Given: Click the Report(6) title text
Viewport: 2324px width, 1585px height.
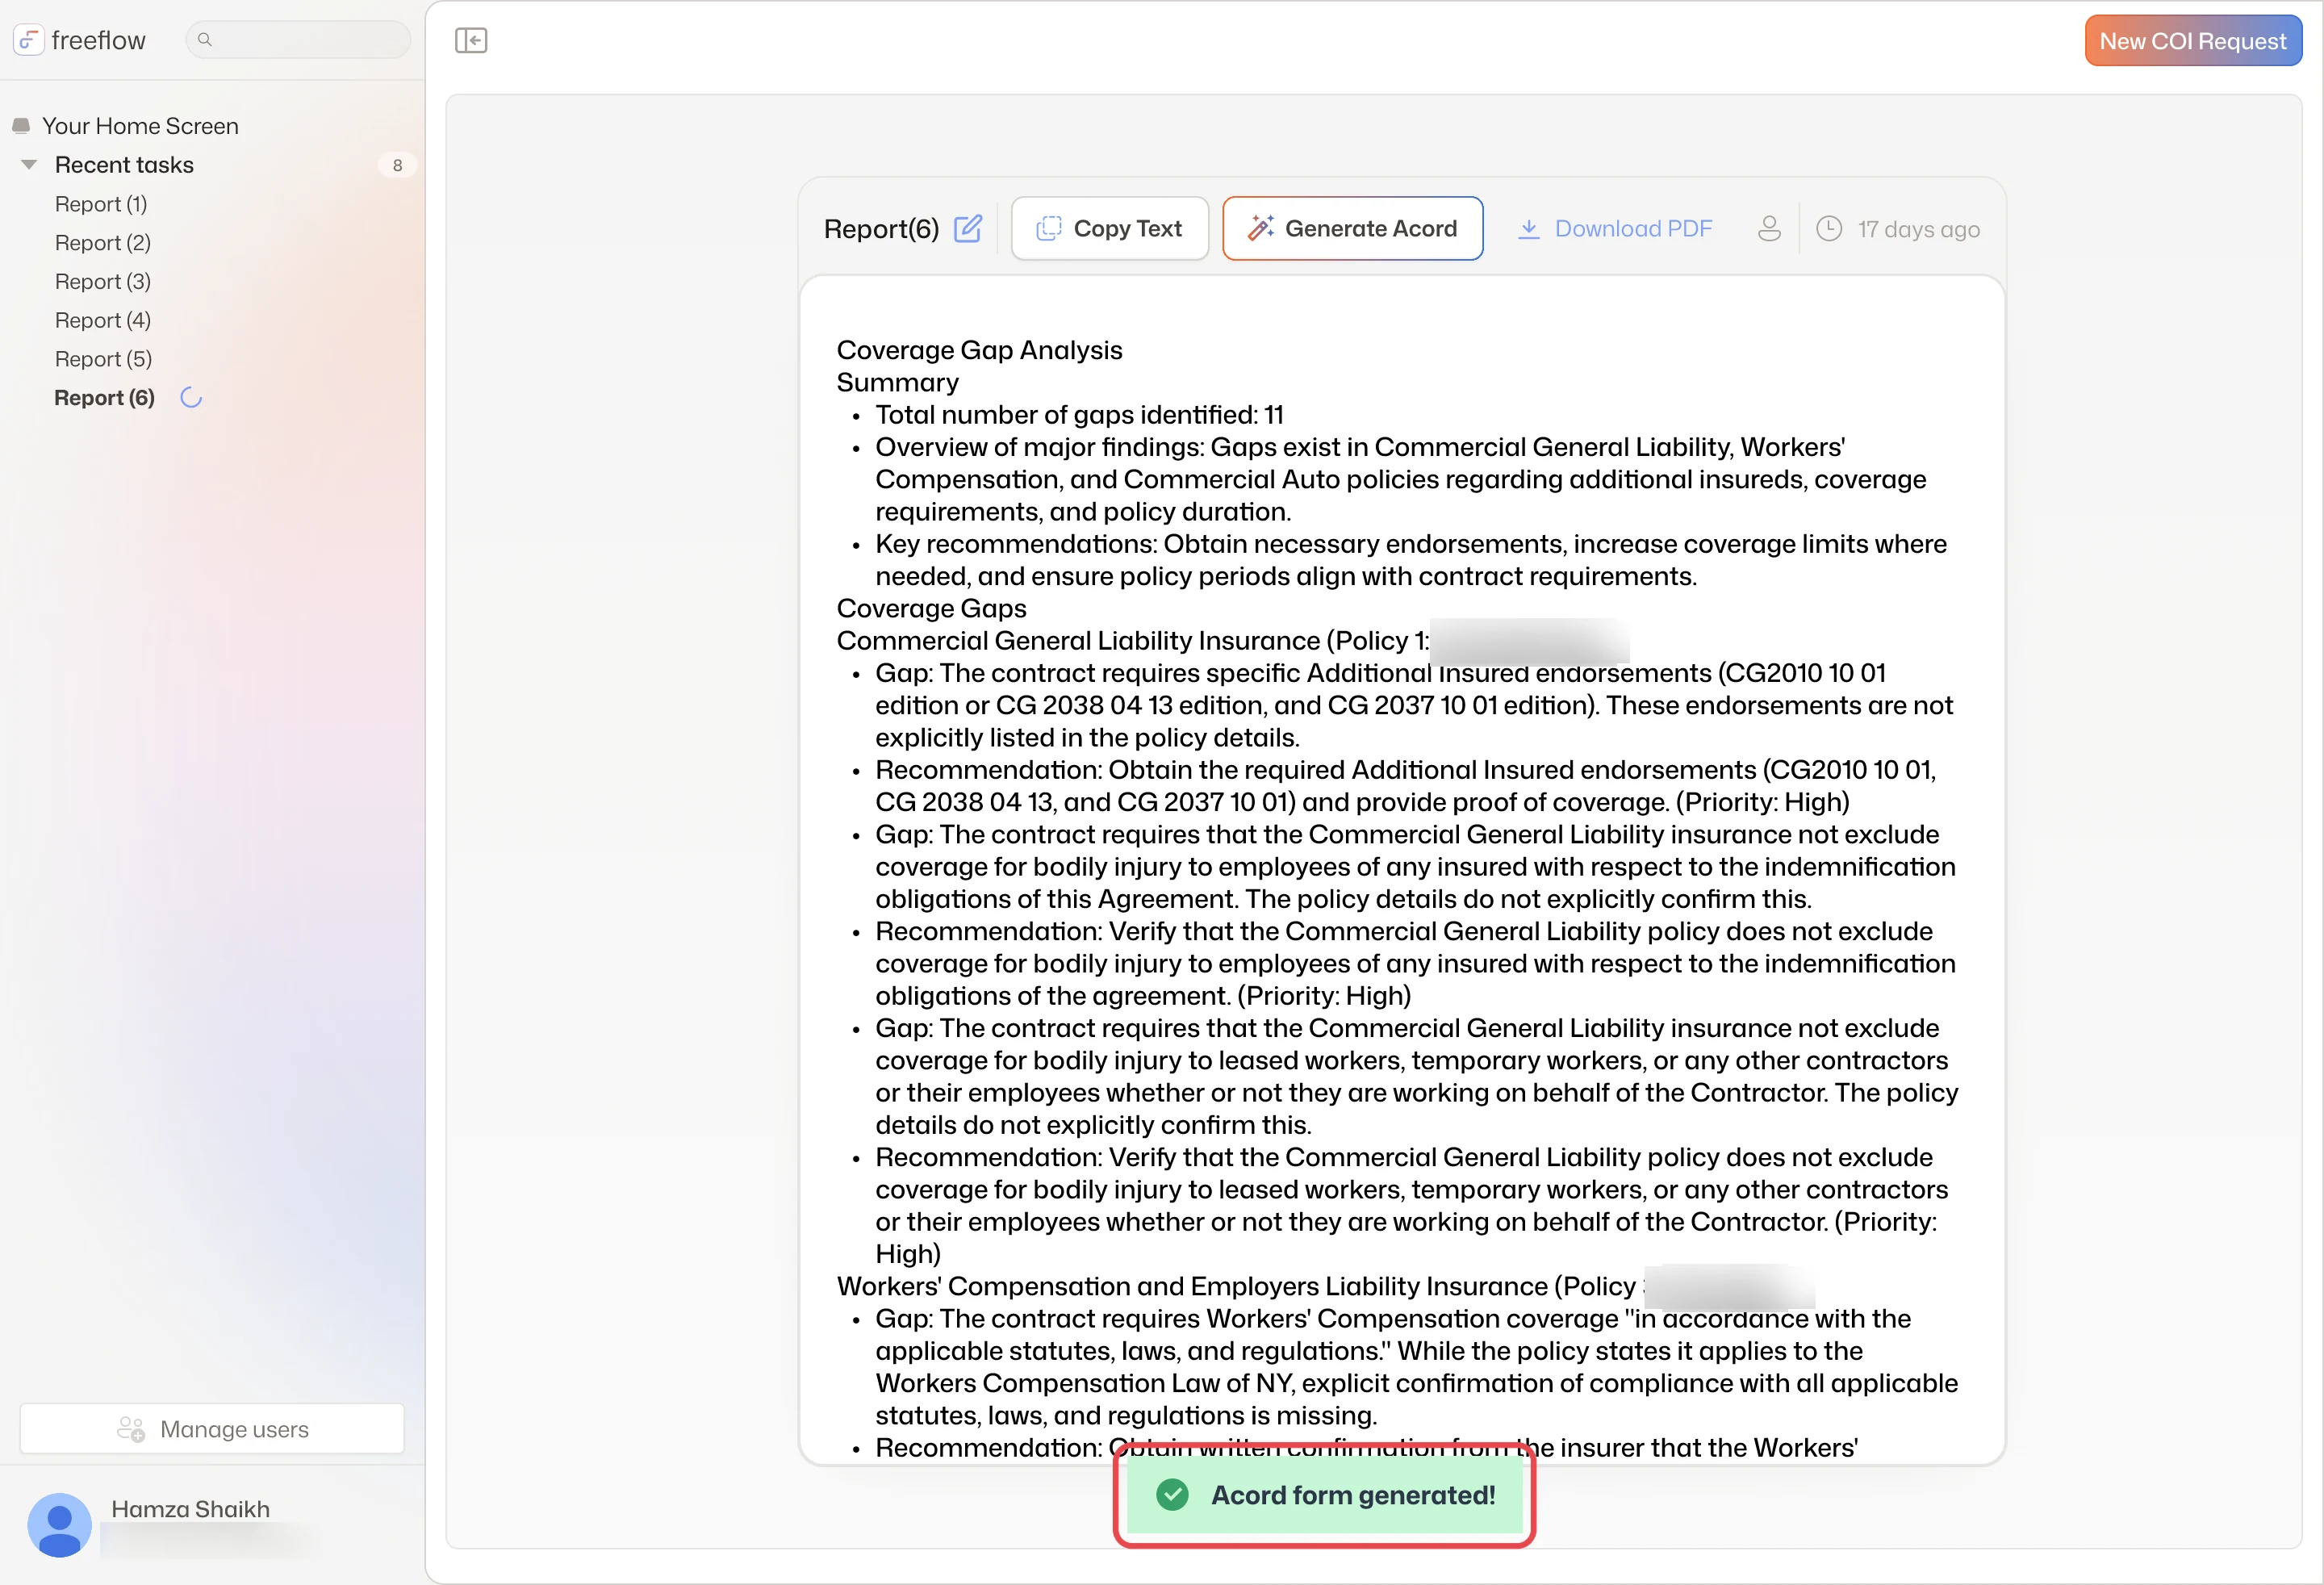Looking at the screenshot, I should coord(881,229).
